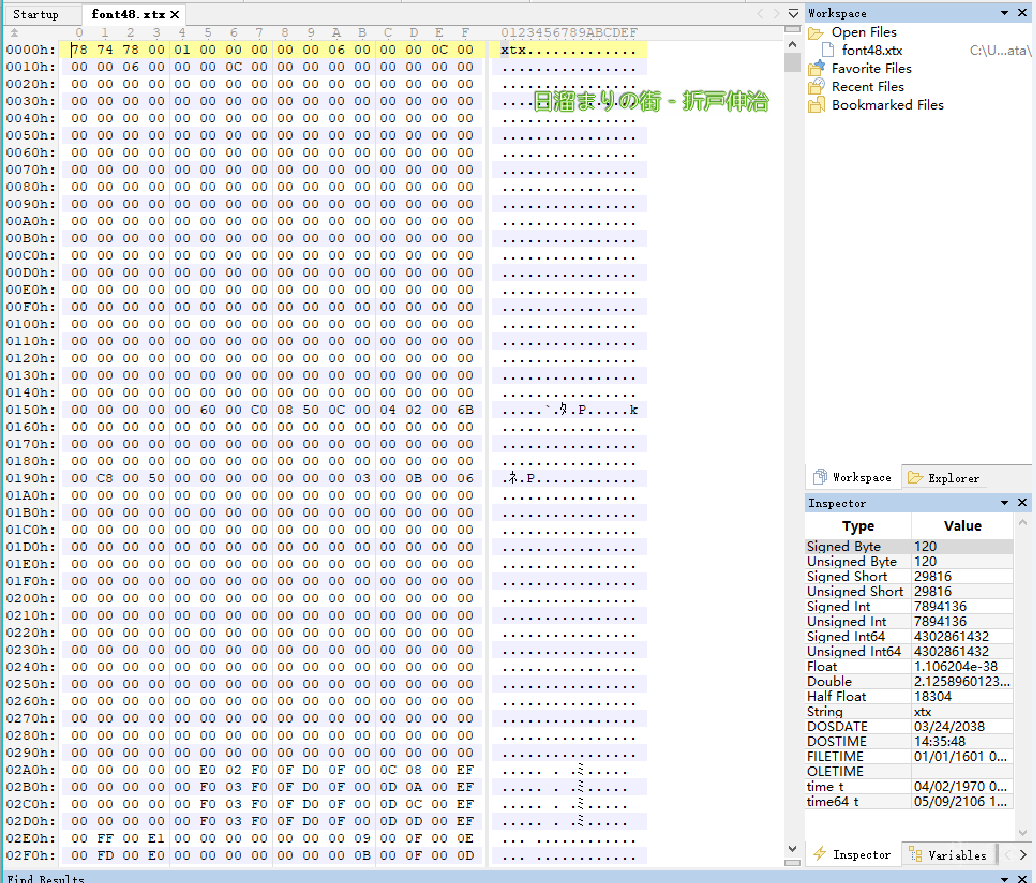Image resolution: width=1036 pixels, height=883 pixels.
Task: Open the tab list dropdown arrow
Action: click(x=794, y=13)
